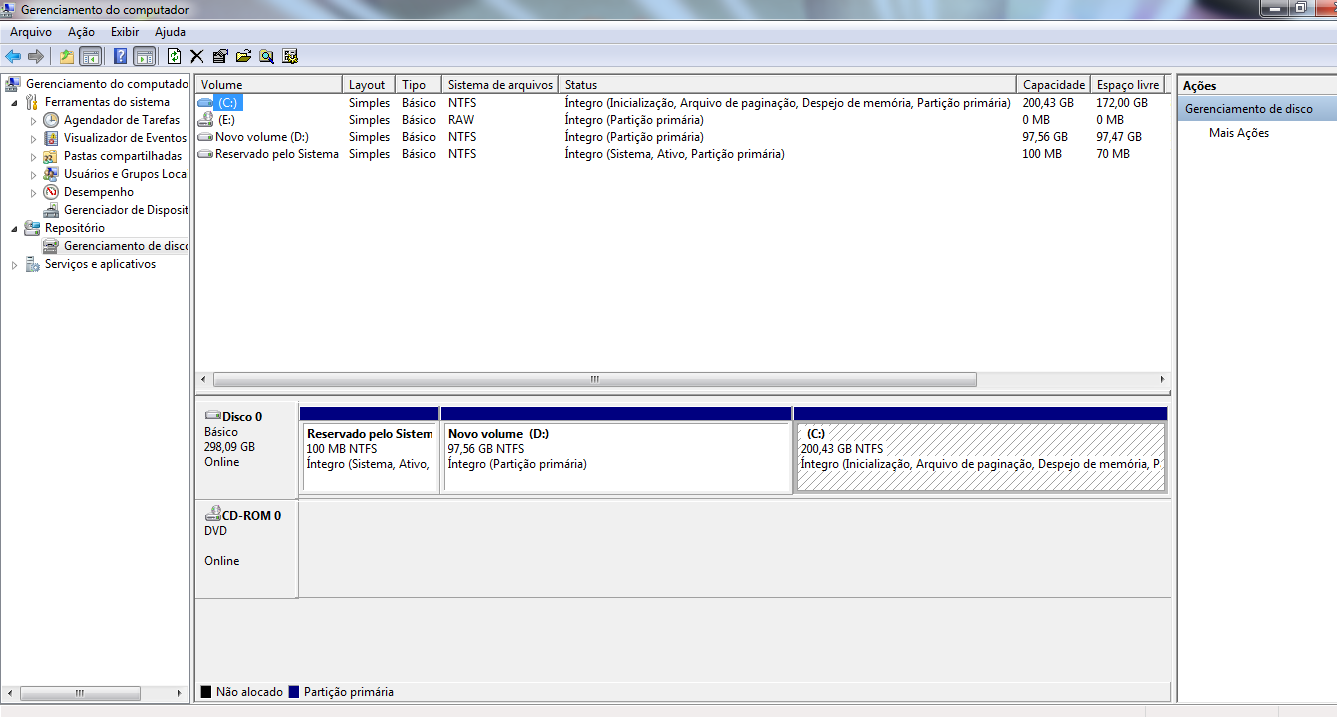Click the Ferramentas do sistema tools icon
The image size is (1337, 717).
(x=32, y=102)
